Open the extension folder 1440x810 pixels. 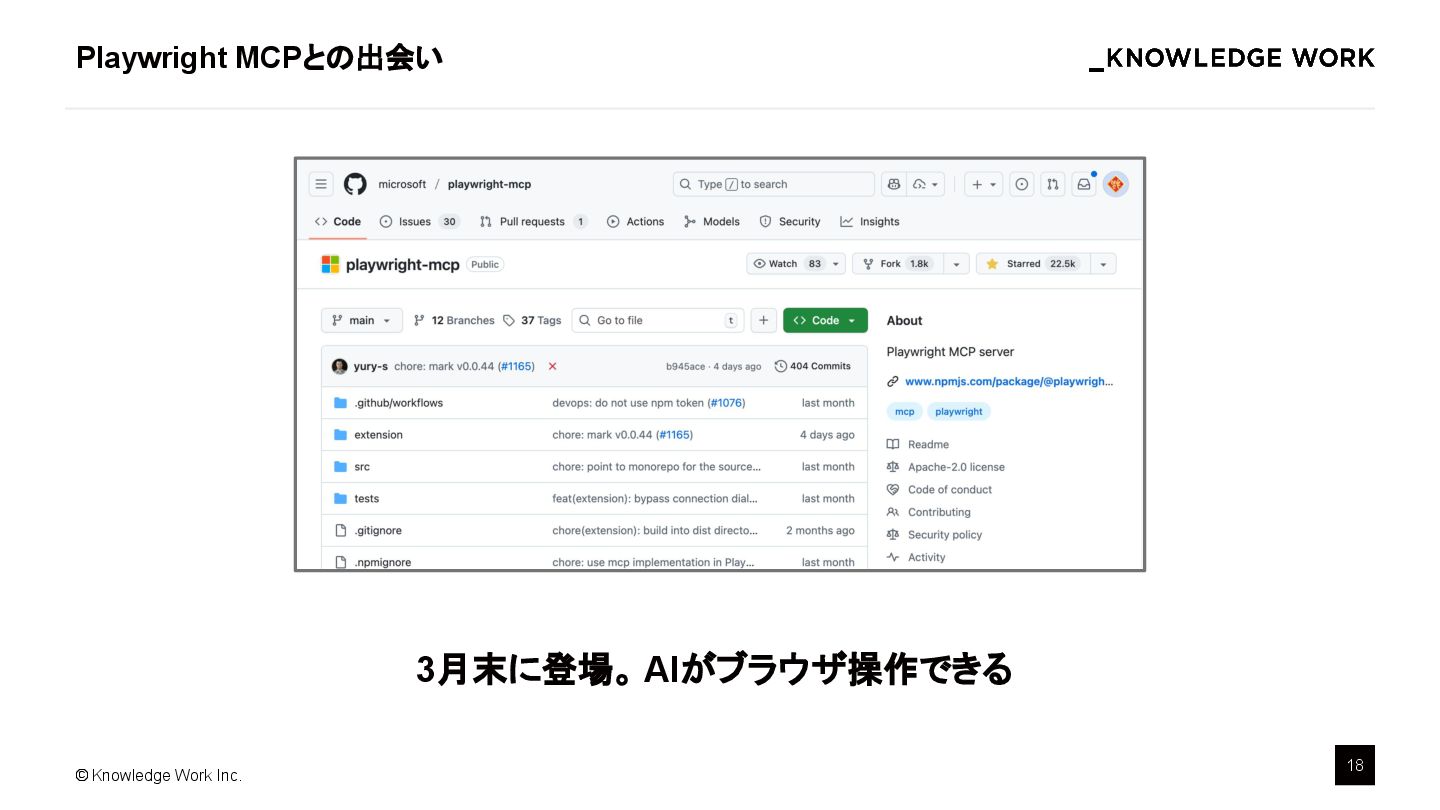(x=378, y=435)
